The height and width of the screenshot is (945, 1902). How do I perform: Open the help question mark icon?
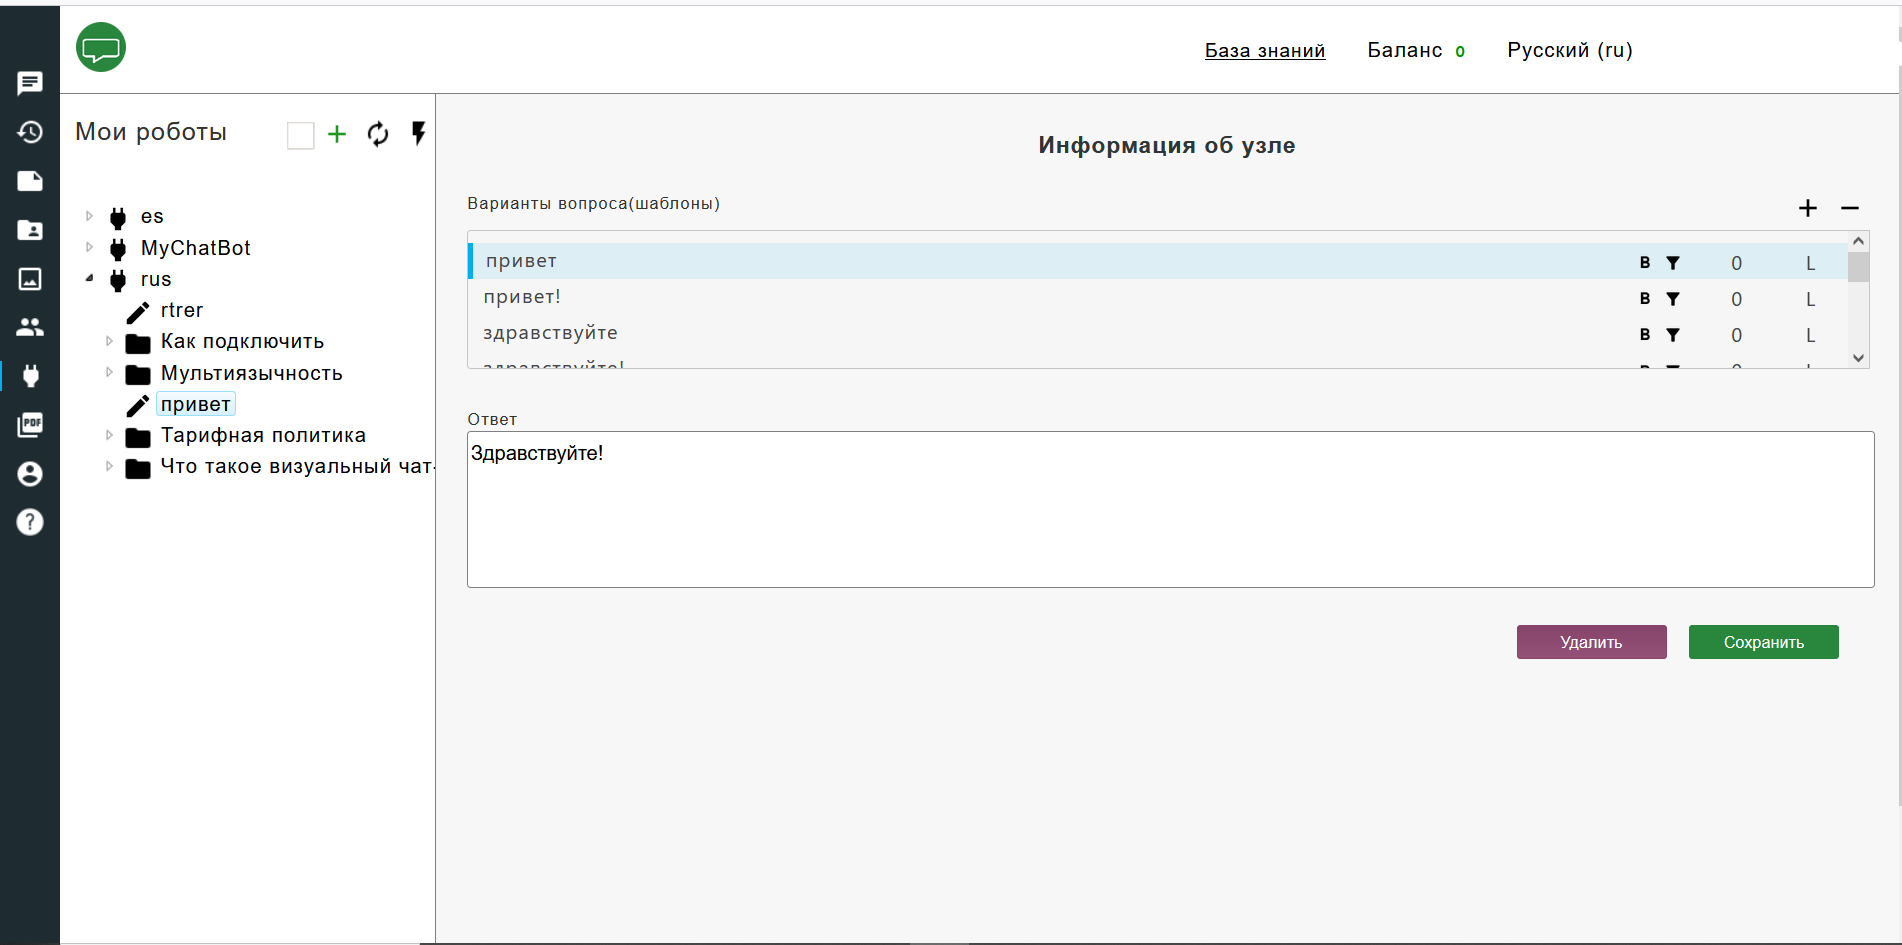point(30,522)
